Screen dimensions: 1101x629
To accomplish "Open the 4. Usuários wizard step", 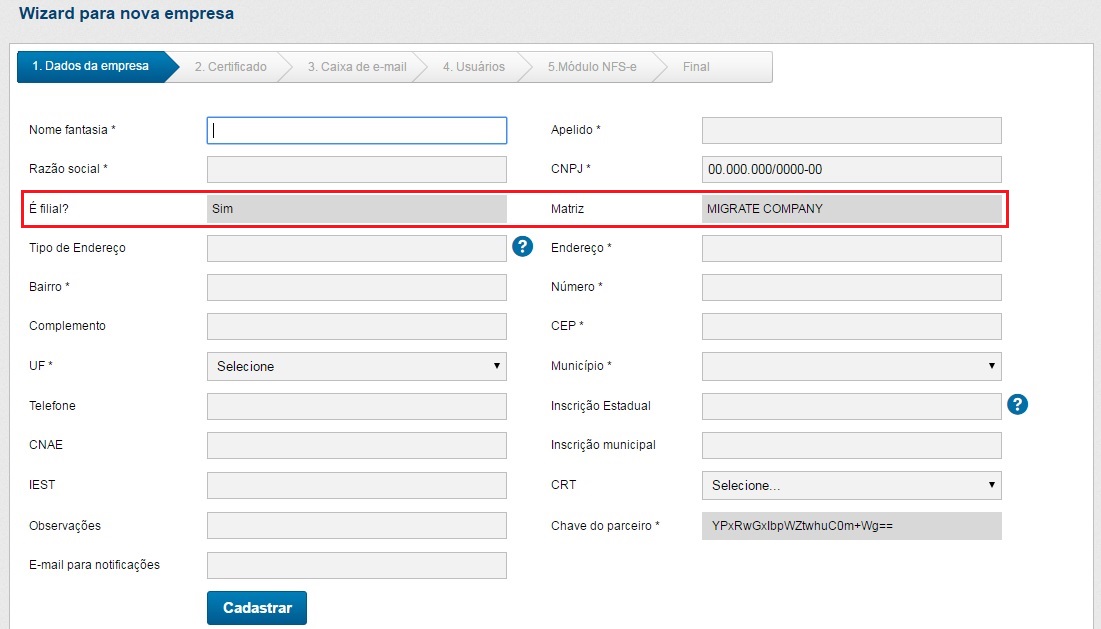I will pos(473,67).
